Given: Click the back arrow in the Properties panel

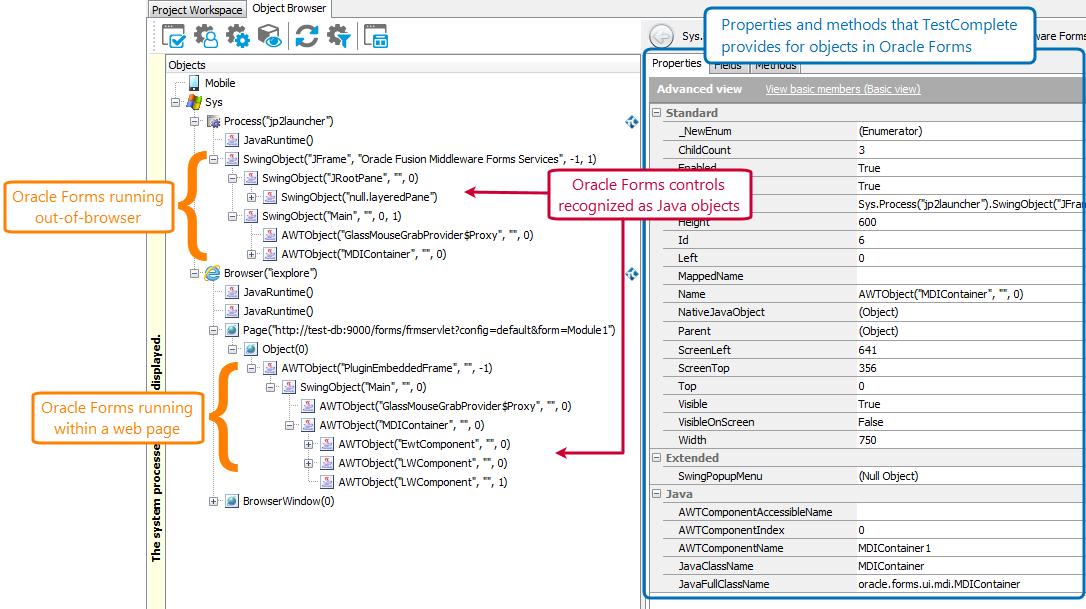Looking at the screenshot, I should 660,34.
